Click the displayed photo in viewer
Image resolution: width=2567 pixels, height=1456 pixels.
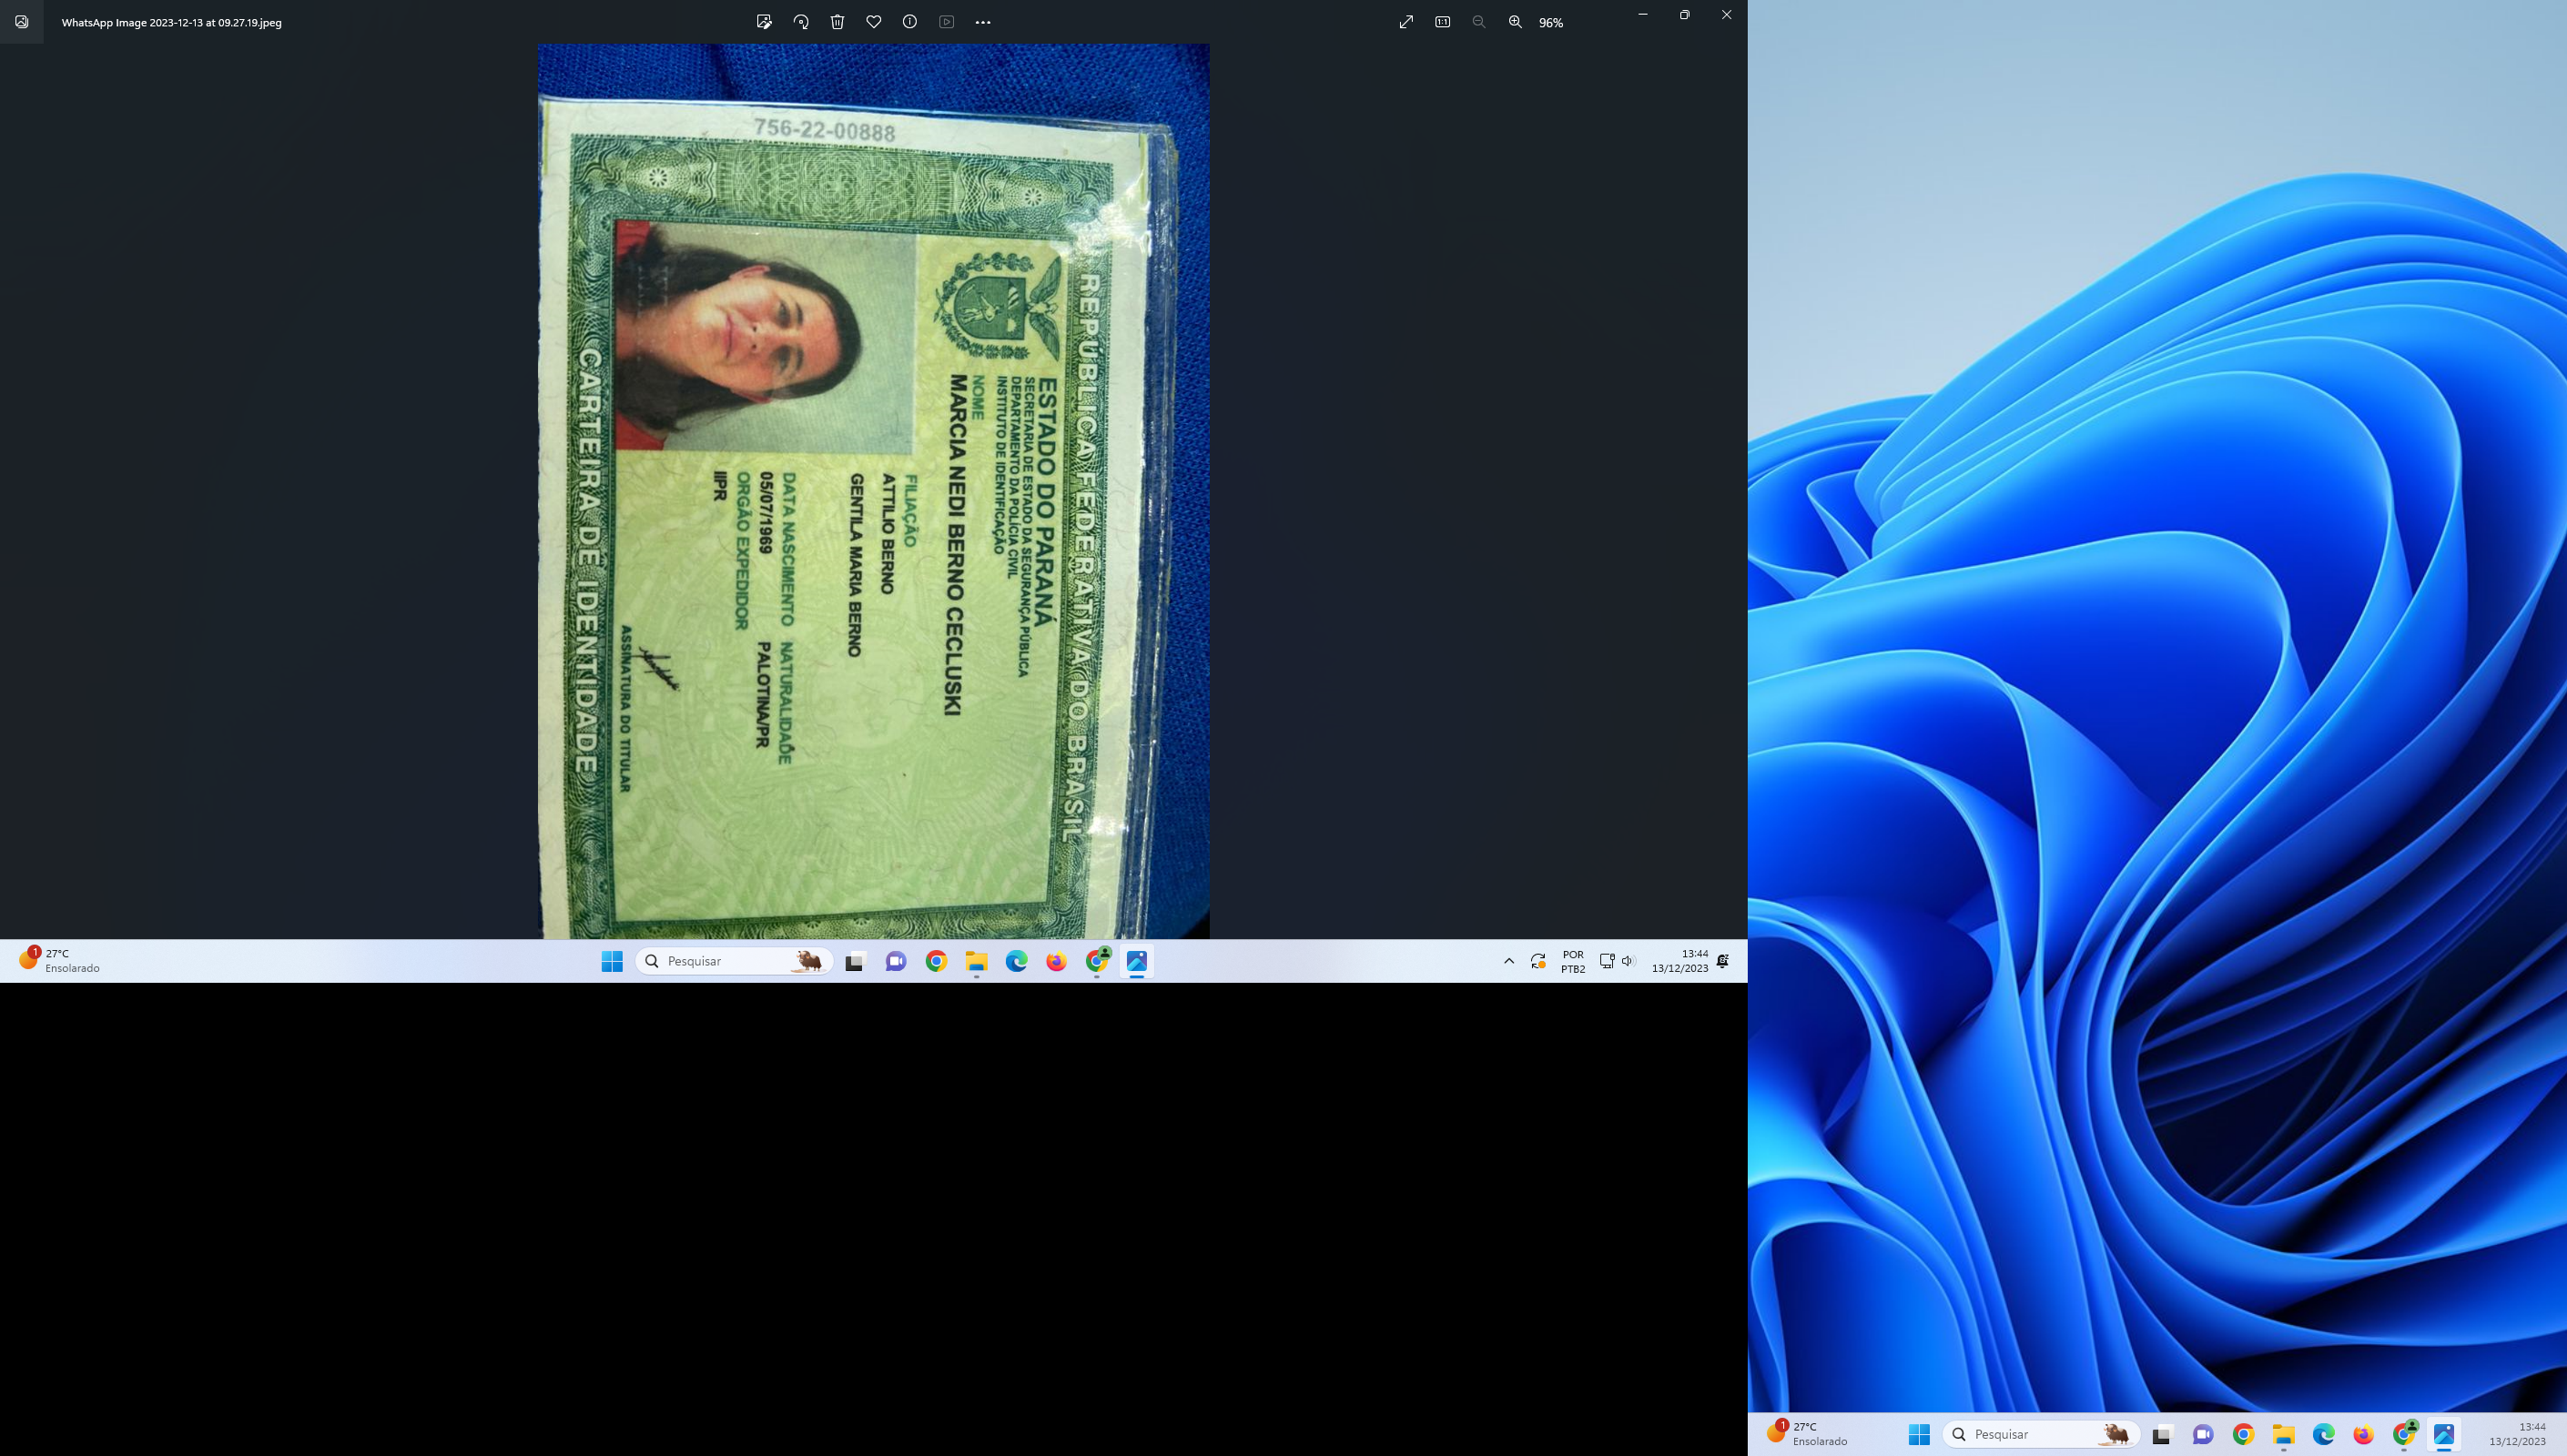tap(873, 490)
